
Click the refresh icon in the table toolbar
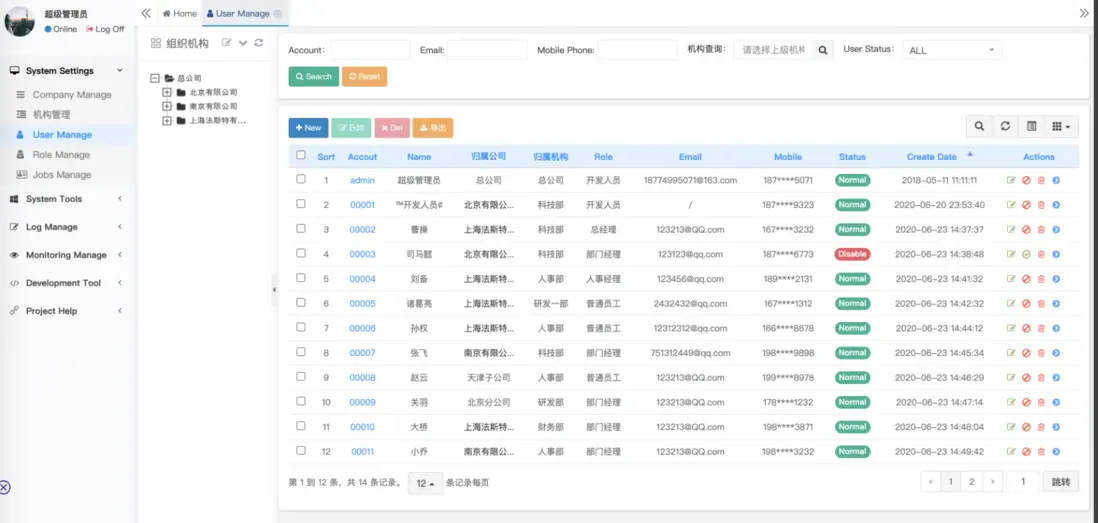pos(1005,127)
